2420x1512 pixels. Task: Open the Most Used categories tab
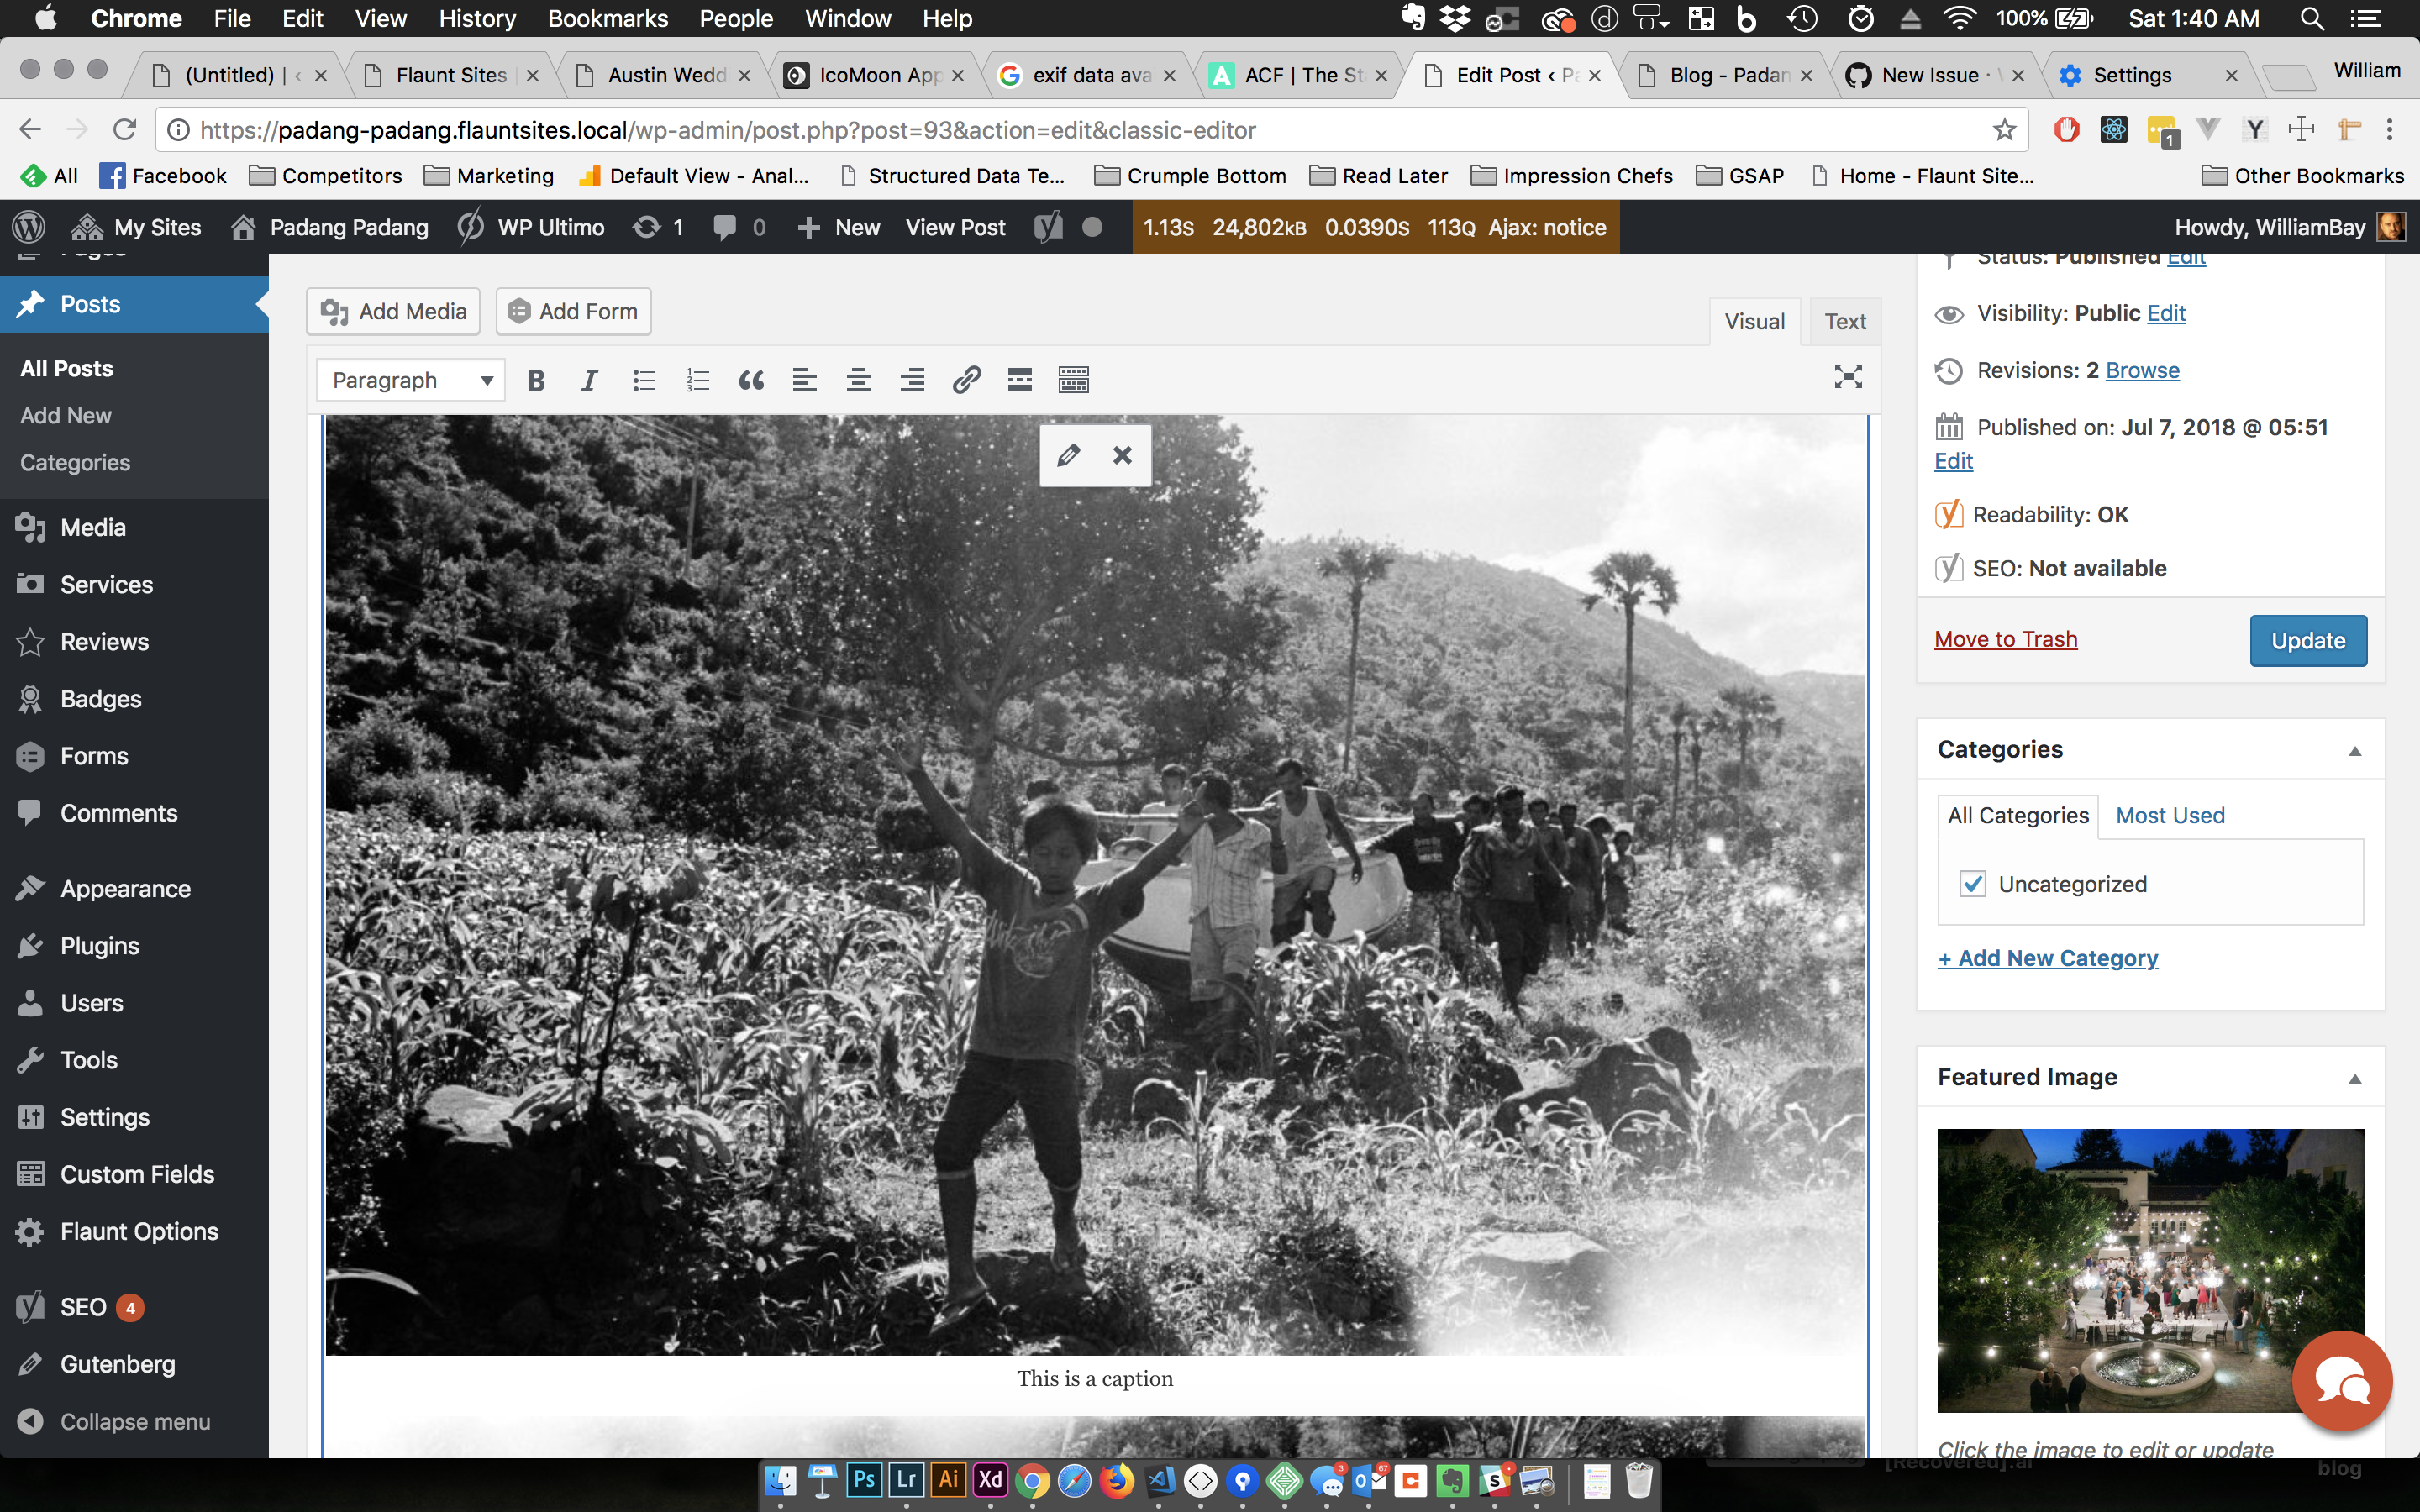pos(2169,816)
